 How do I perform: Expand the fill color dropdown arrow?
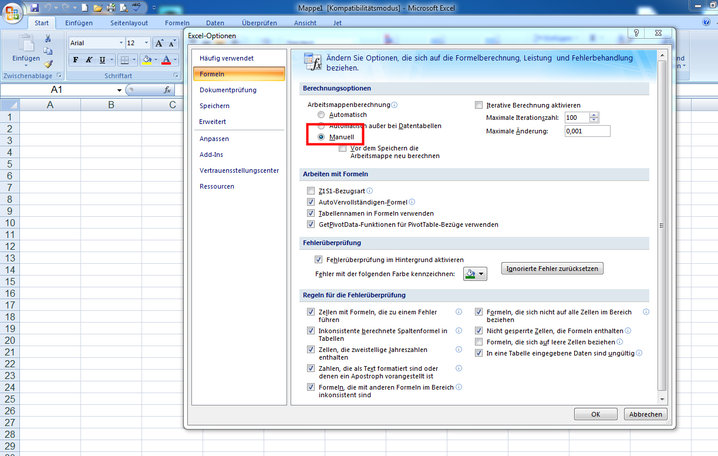[x=156, y=60]
